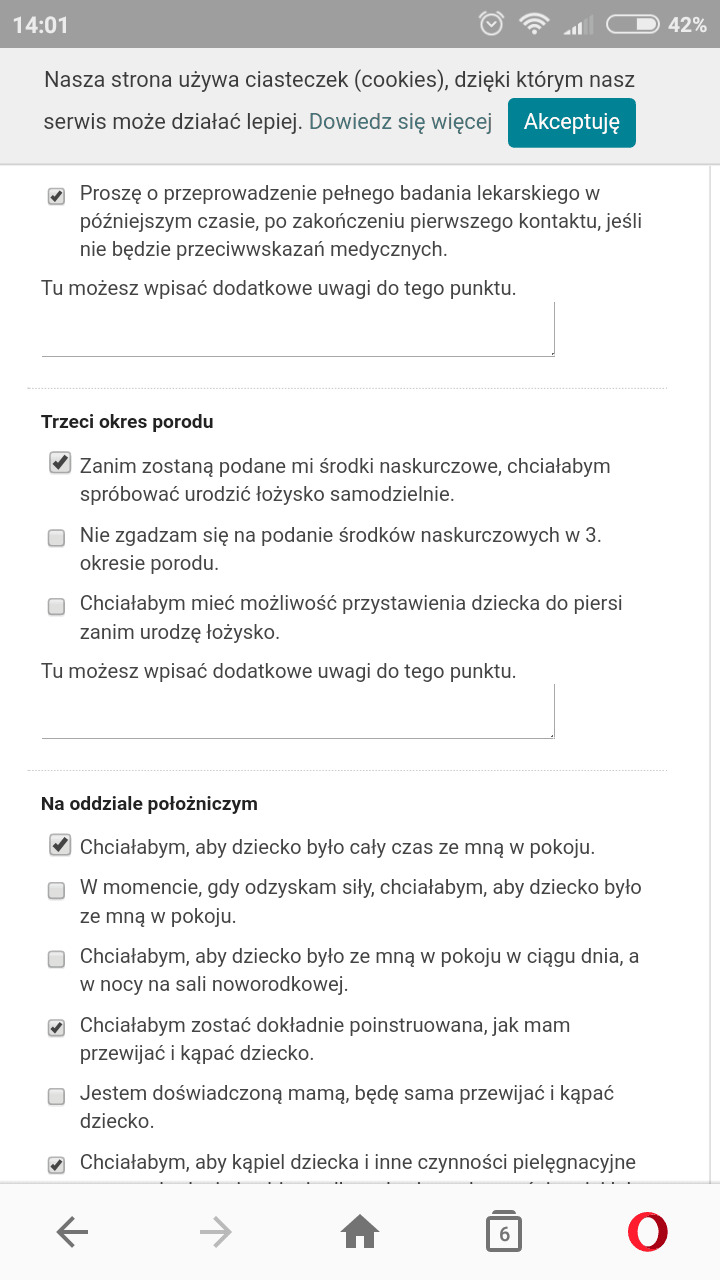
Task: Tap the browser forward arrow
Action: point(215,1233)
